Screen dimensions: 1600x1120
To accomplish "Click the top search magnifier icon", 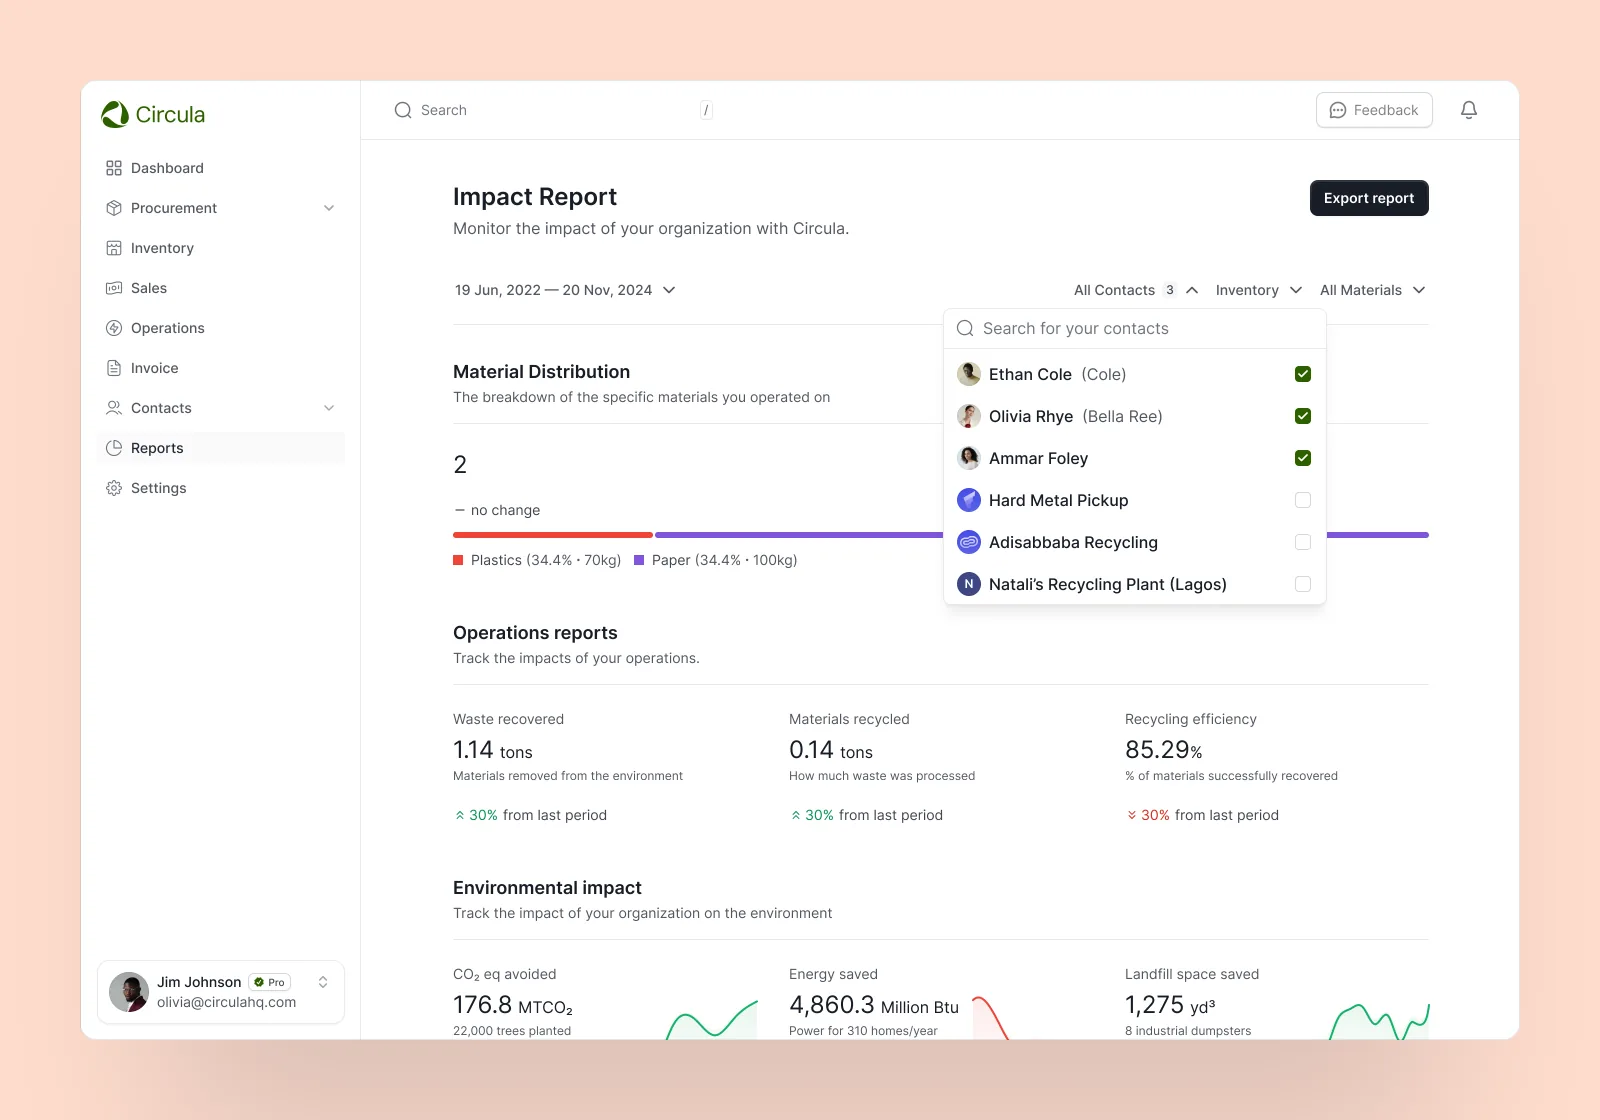I will click(403, 110).
